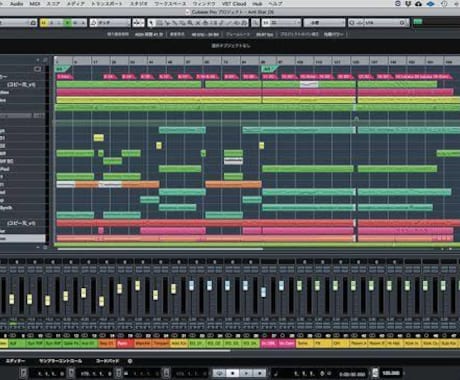Open the MIDI menu

(x=35, y=4)
